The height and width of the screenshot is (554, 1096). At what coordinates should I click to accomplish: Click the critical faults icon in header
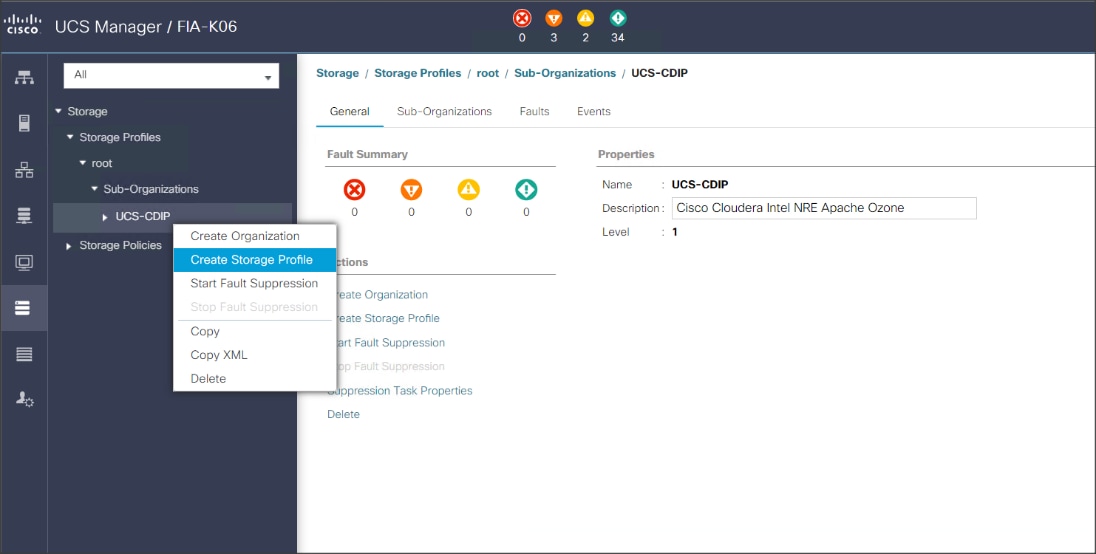point(522,18)
